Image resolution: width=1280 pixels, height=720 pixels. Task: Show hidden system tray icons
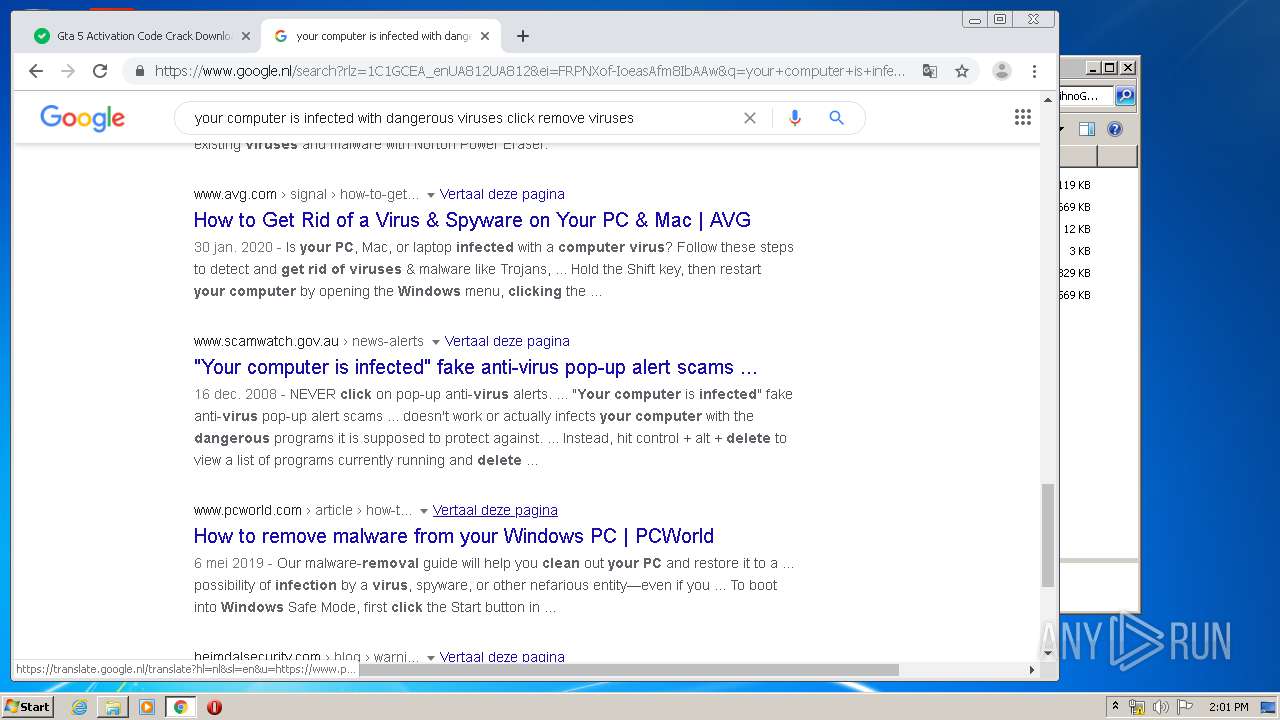[1116, 707]
